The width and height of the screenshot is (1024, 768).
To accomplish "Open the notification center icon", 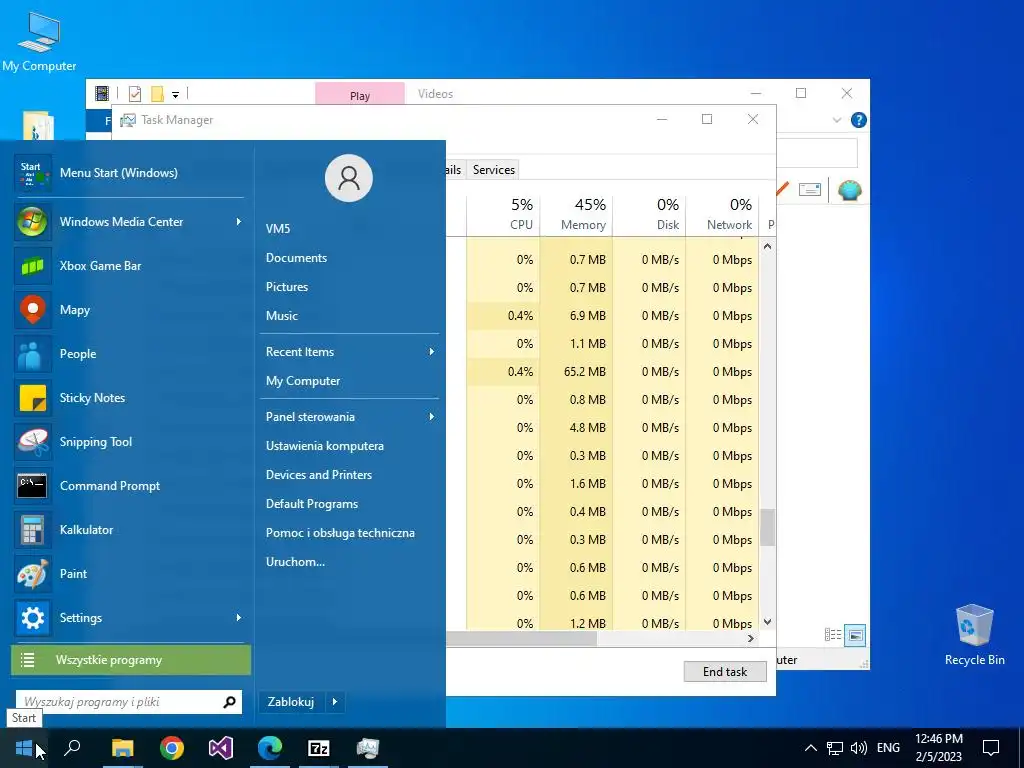I will [x=991, y=748].
